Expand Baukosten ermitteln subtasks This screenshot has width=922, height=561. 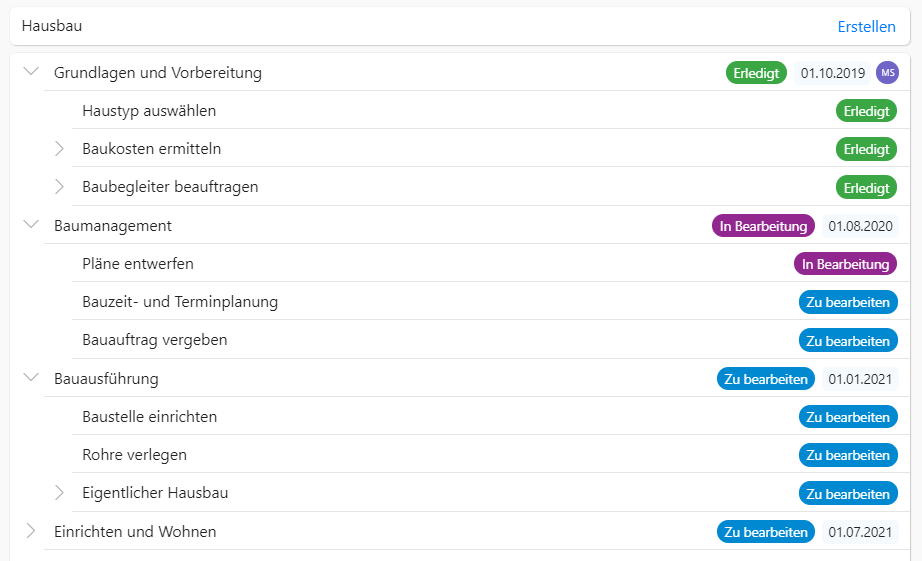59,149
